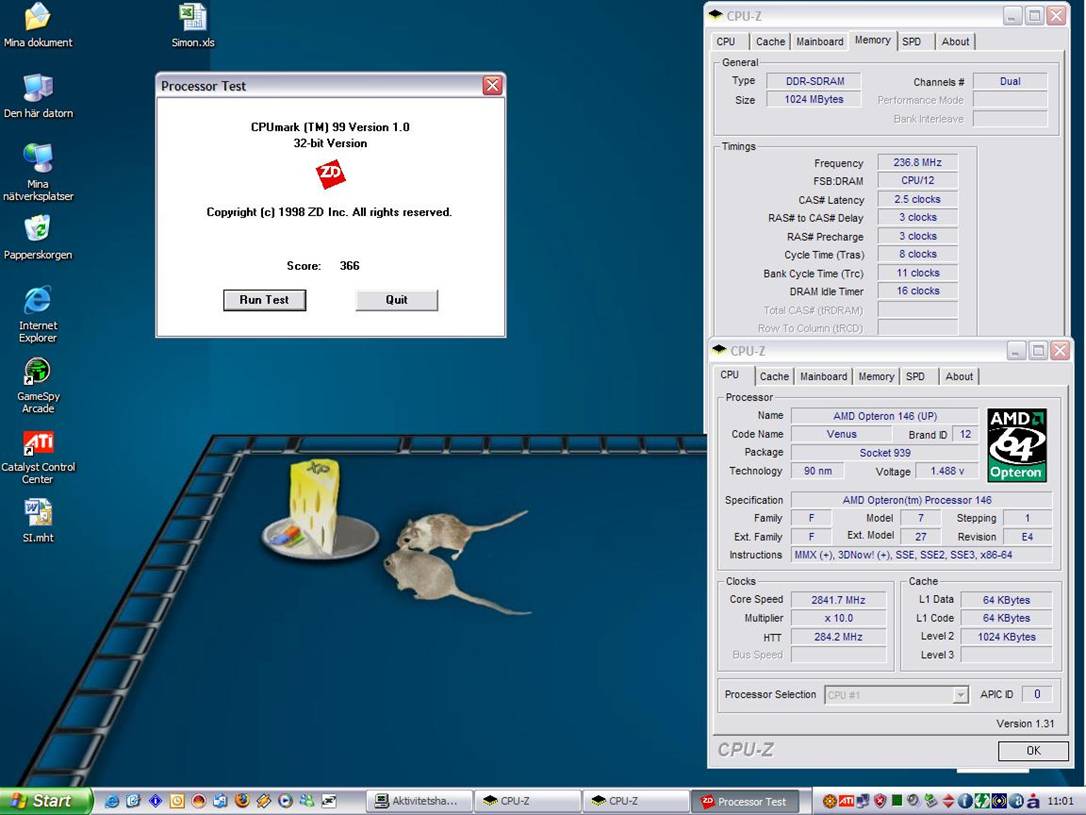Click Quit in the Processor Test dialog

click(x=396, y=300)
